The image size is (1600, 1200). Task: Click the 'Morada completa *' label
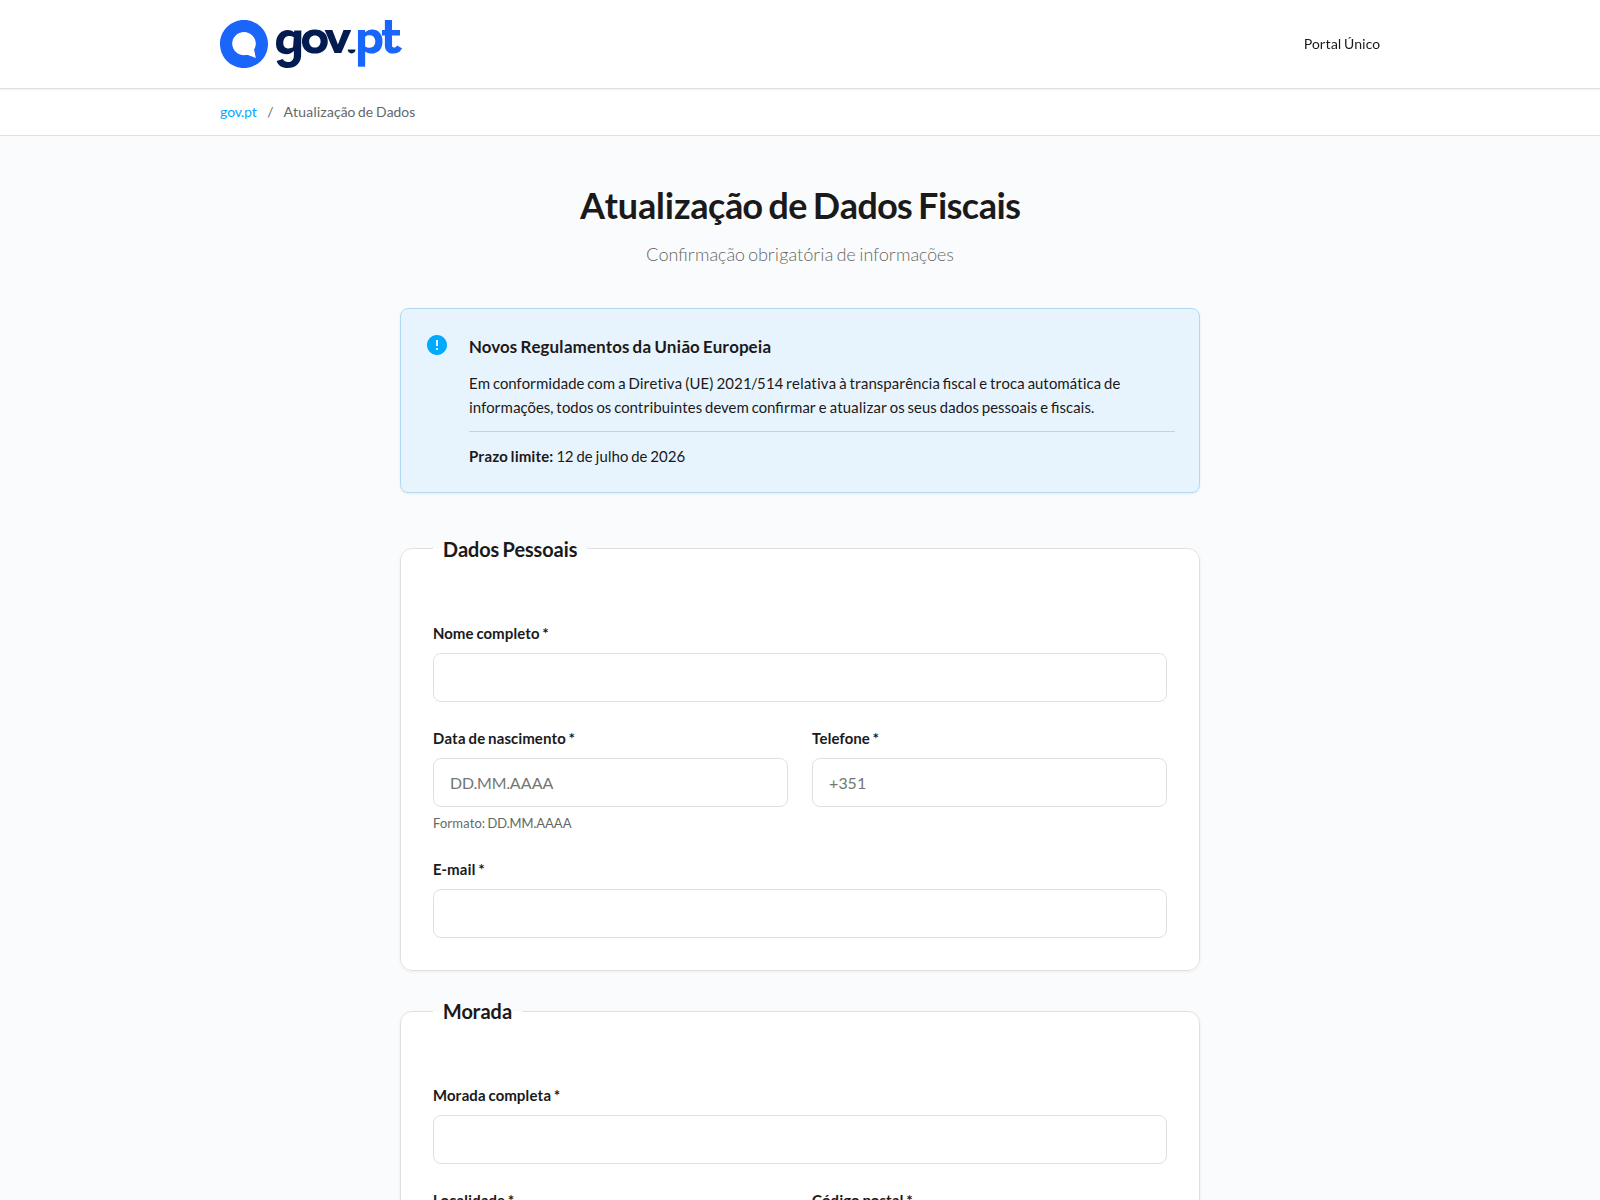click(496, 1096)
